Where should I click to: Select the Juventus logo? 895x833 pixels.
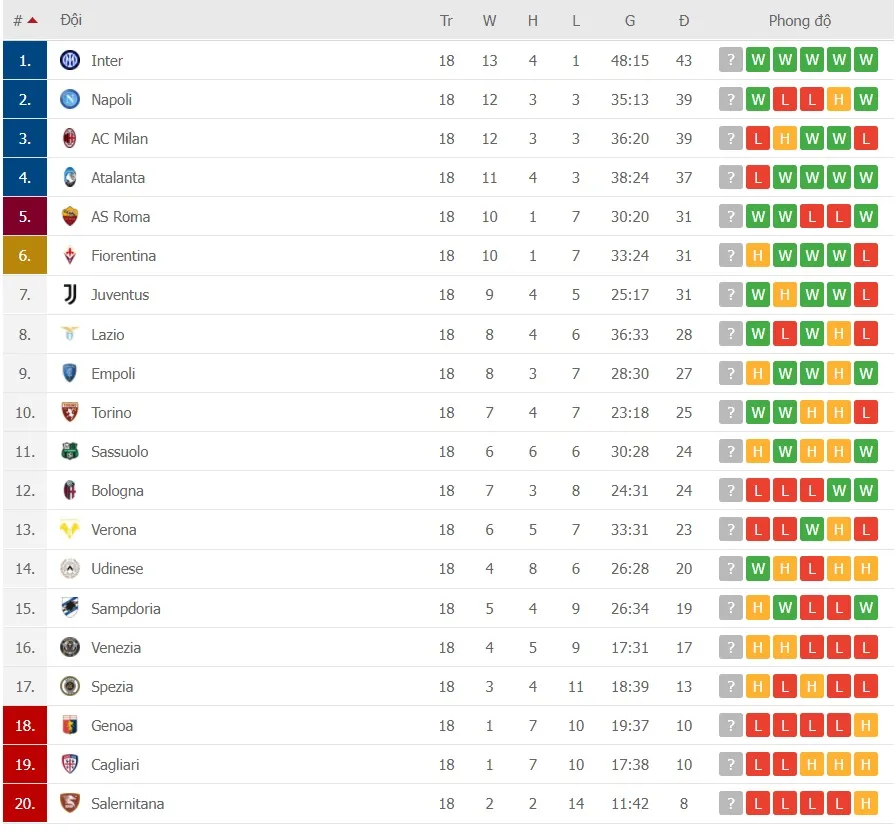point(69,295)
